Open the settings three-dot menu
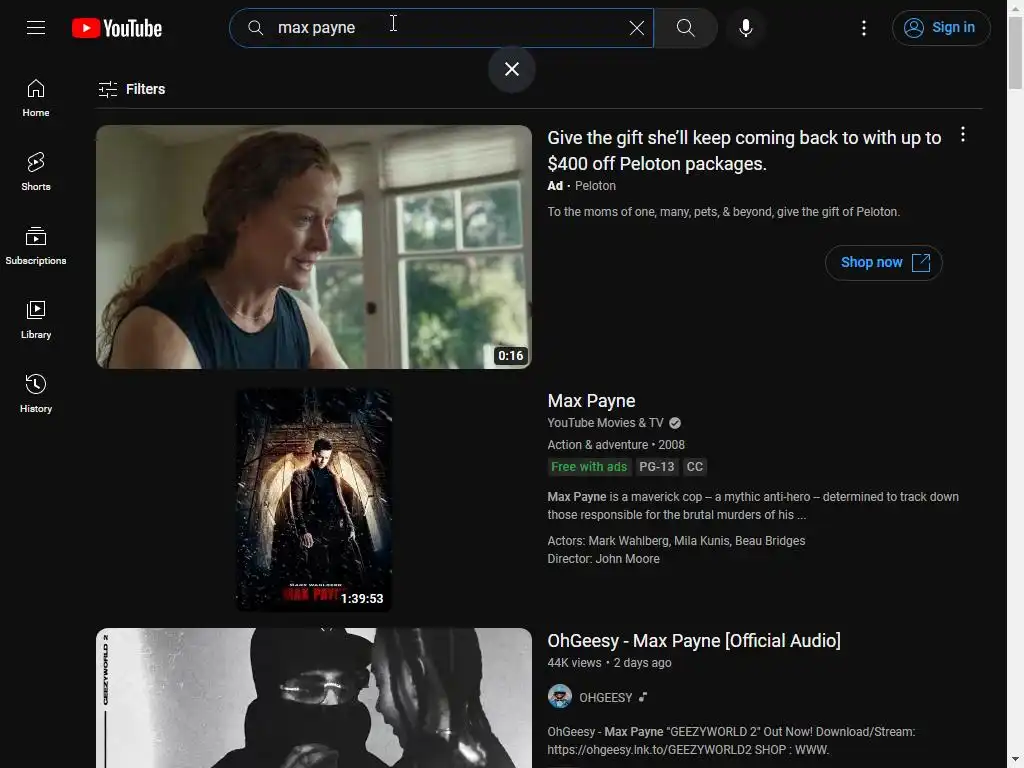The image size is (1024, 768). click(863, 27)
